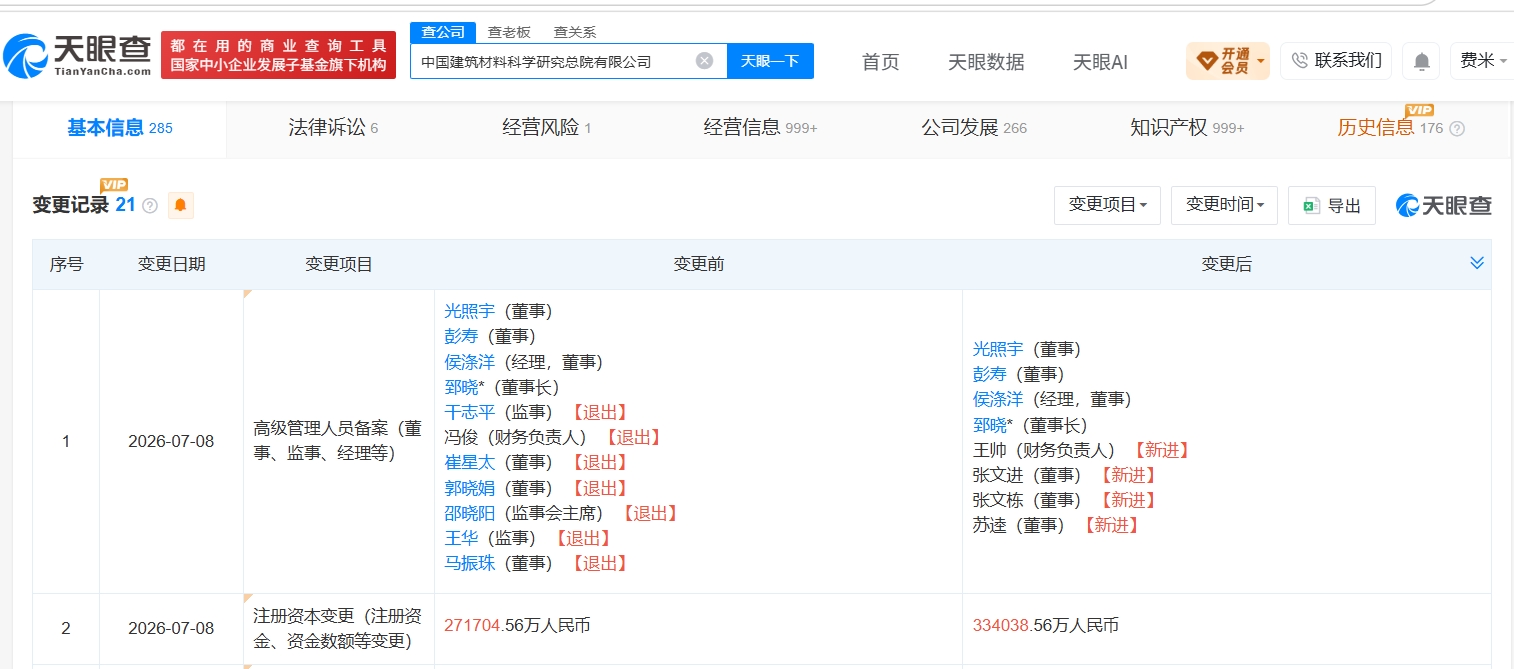1514x669 pixels.
Task: Click the help icon next to 21
Action: (150, 206)
